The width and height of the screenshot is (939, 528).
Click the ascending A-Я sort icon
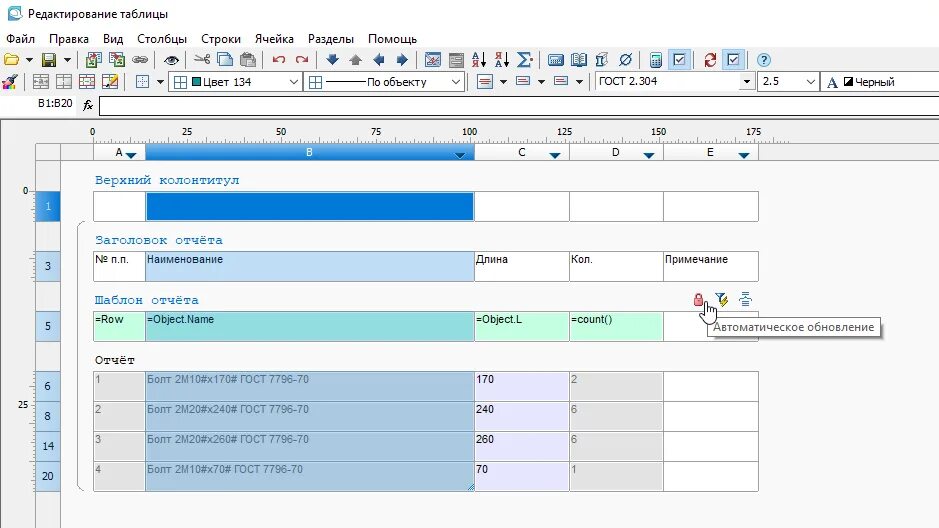point(478,60)
